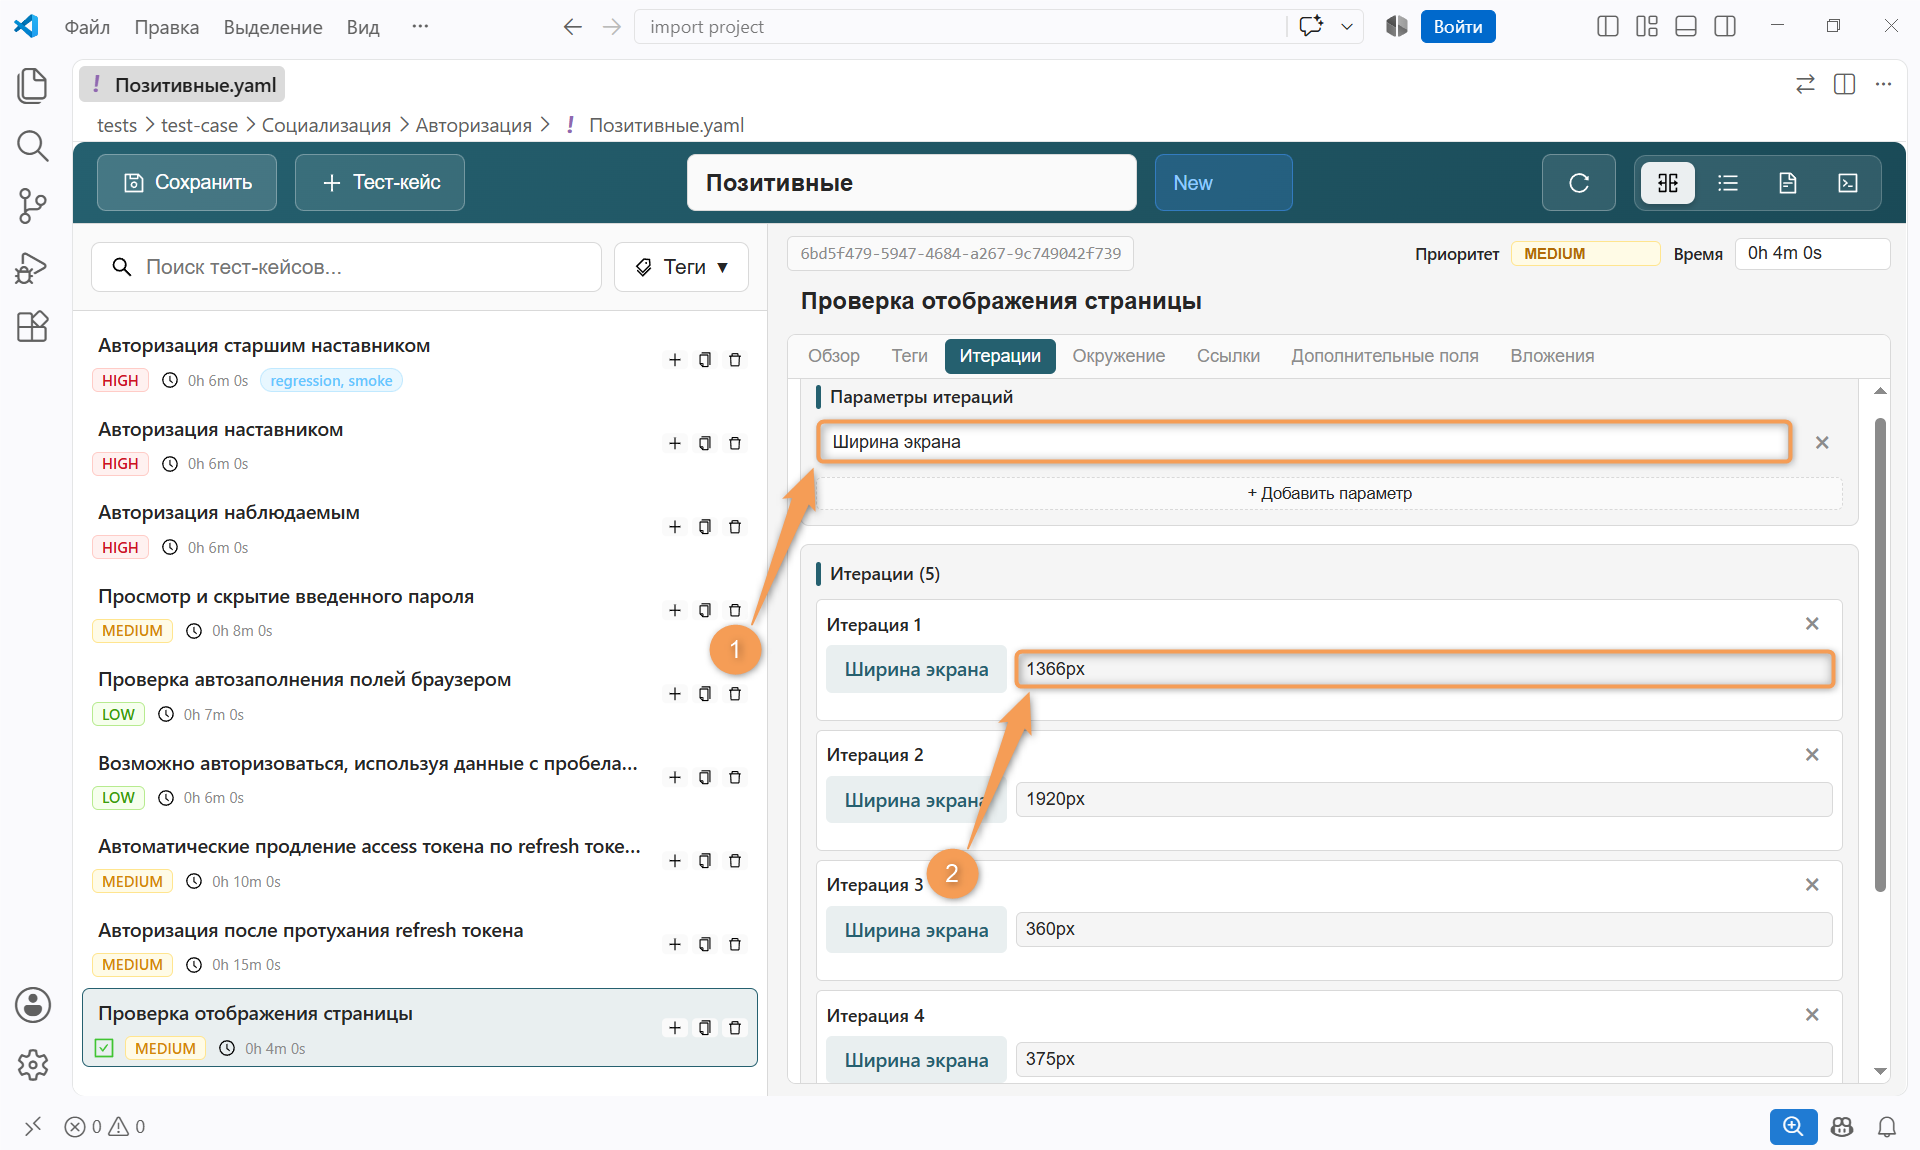Open notifications bell in status bar

[1887, 1127]
